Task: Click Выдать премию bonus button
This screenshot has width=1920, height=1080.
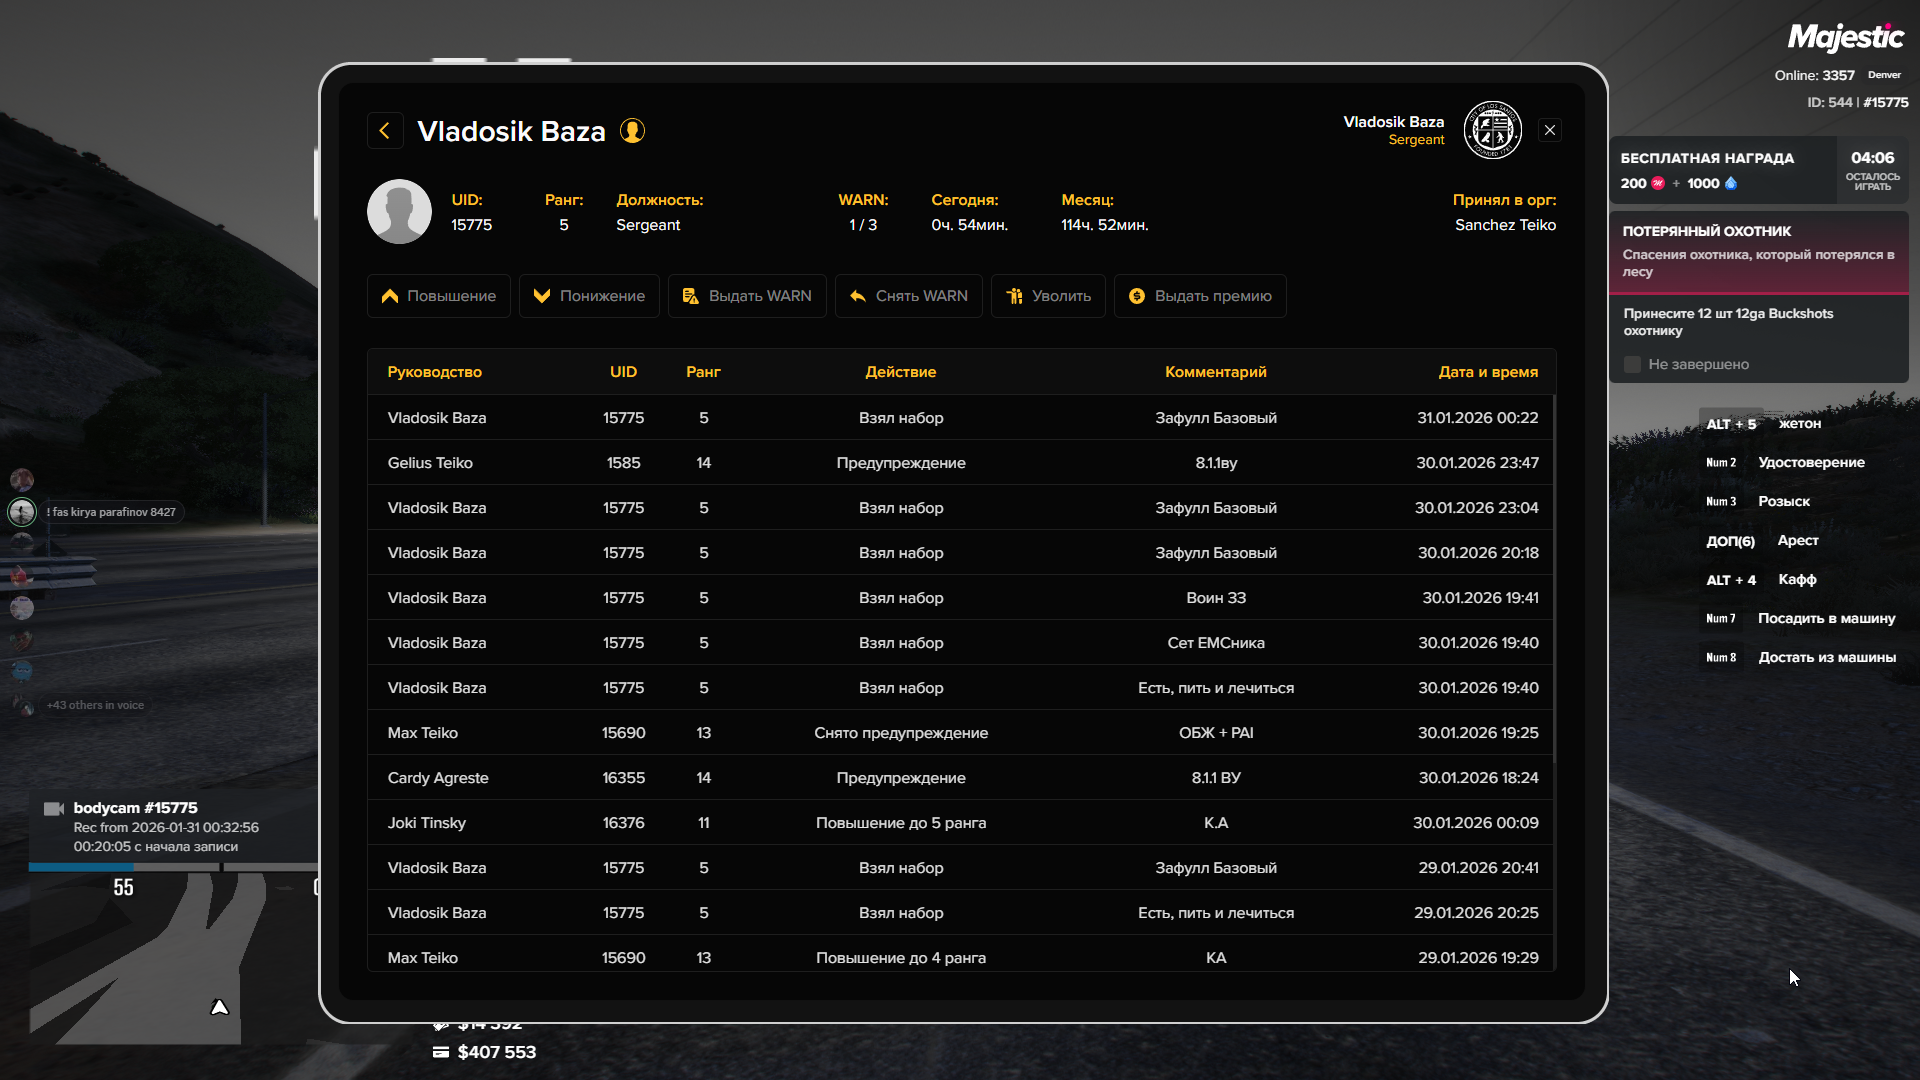Action: [x=1200, y=296]
